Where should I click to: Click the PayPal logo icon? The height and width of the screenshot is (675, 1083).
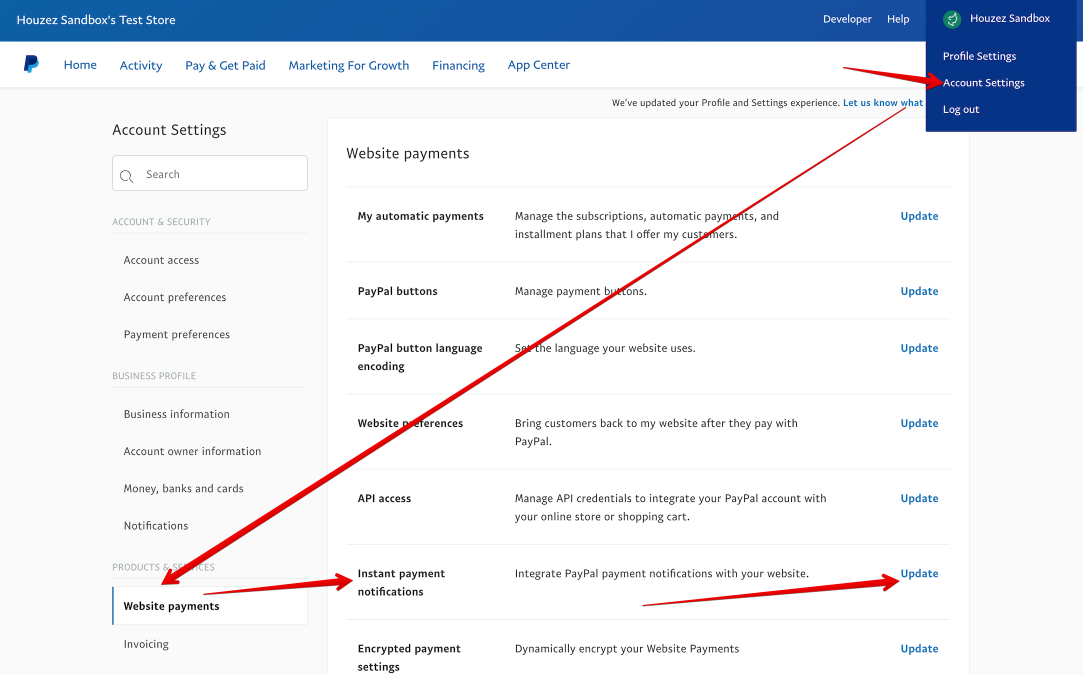point(31,64)
